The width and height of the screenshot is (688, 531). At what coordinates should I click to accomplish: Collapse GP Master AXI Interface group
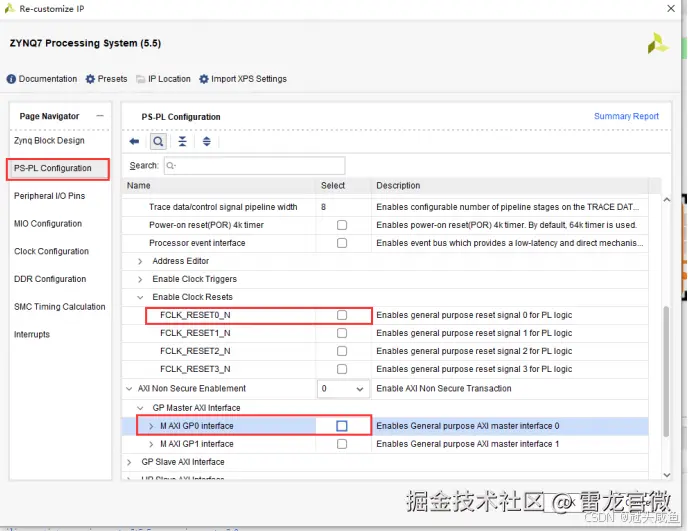(x=140, y=408)
